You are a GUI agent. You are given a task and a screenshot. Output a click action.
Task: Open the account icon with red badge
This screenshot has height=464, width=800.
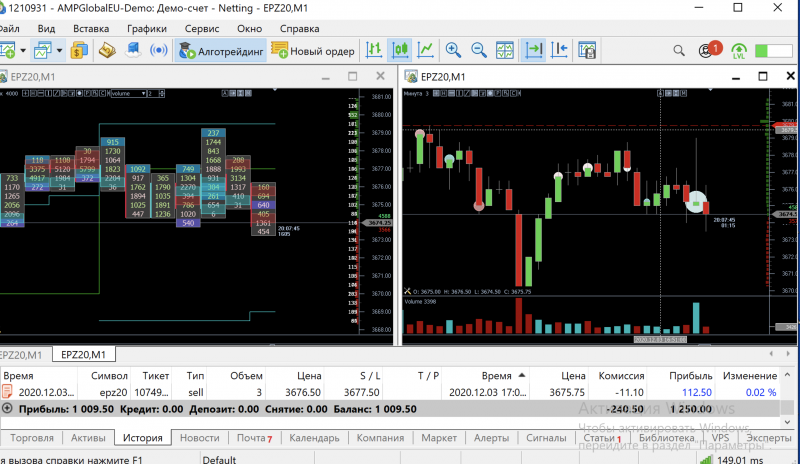709,50
